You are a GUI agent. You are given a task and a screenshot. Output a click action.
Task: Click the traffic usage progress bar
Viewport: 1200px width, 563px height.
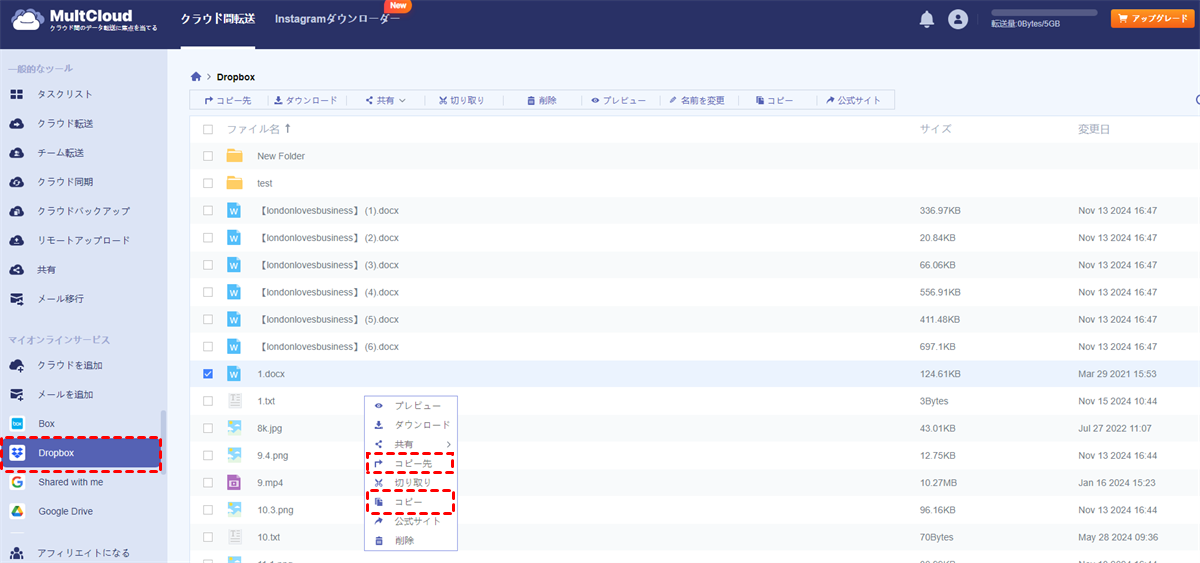tap(1044, 12)
